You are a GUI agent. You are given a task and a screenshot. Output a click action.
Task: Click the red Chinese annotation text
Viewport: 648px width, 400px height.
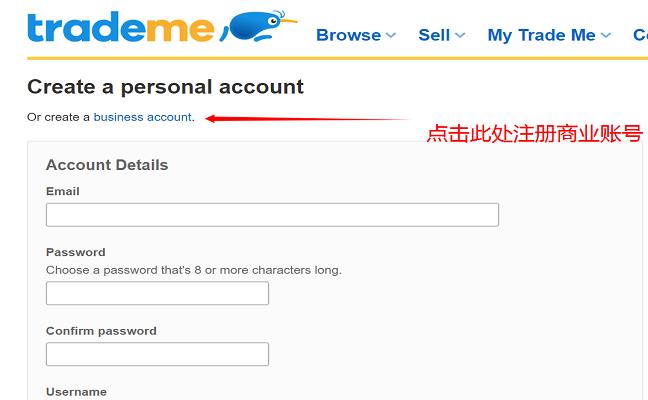pyautogui.click(x=534, y=133)
